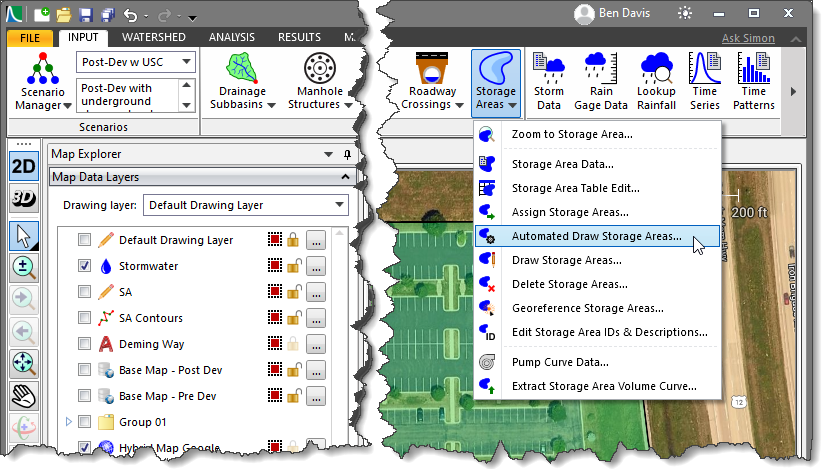
Task: Select the arrow pointer tool
Action: 24,236
